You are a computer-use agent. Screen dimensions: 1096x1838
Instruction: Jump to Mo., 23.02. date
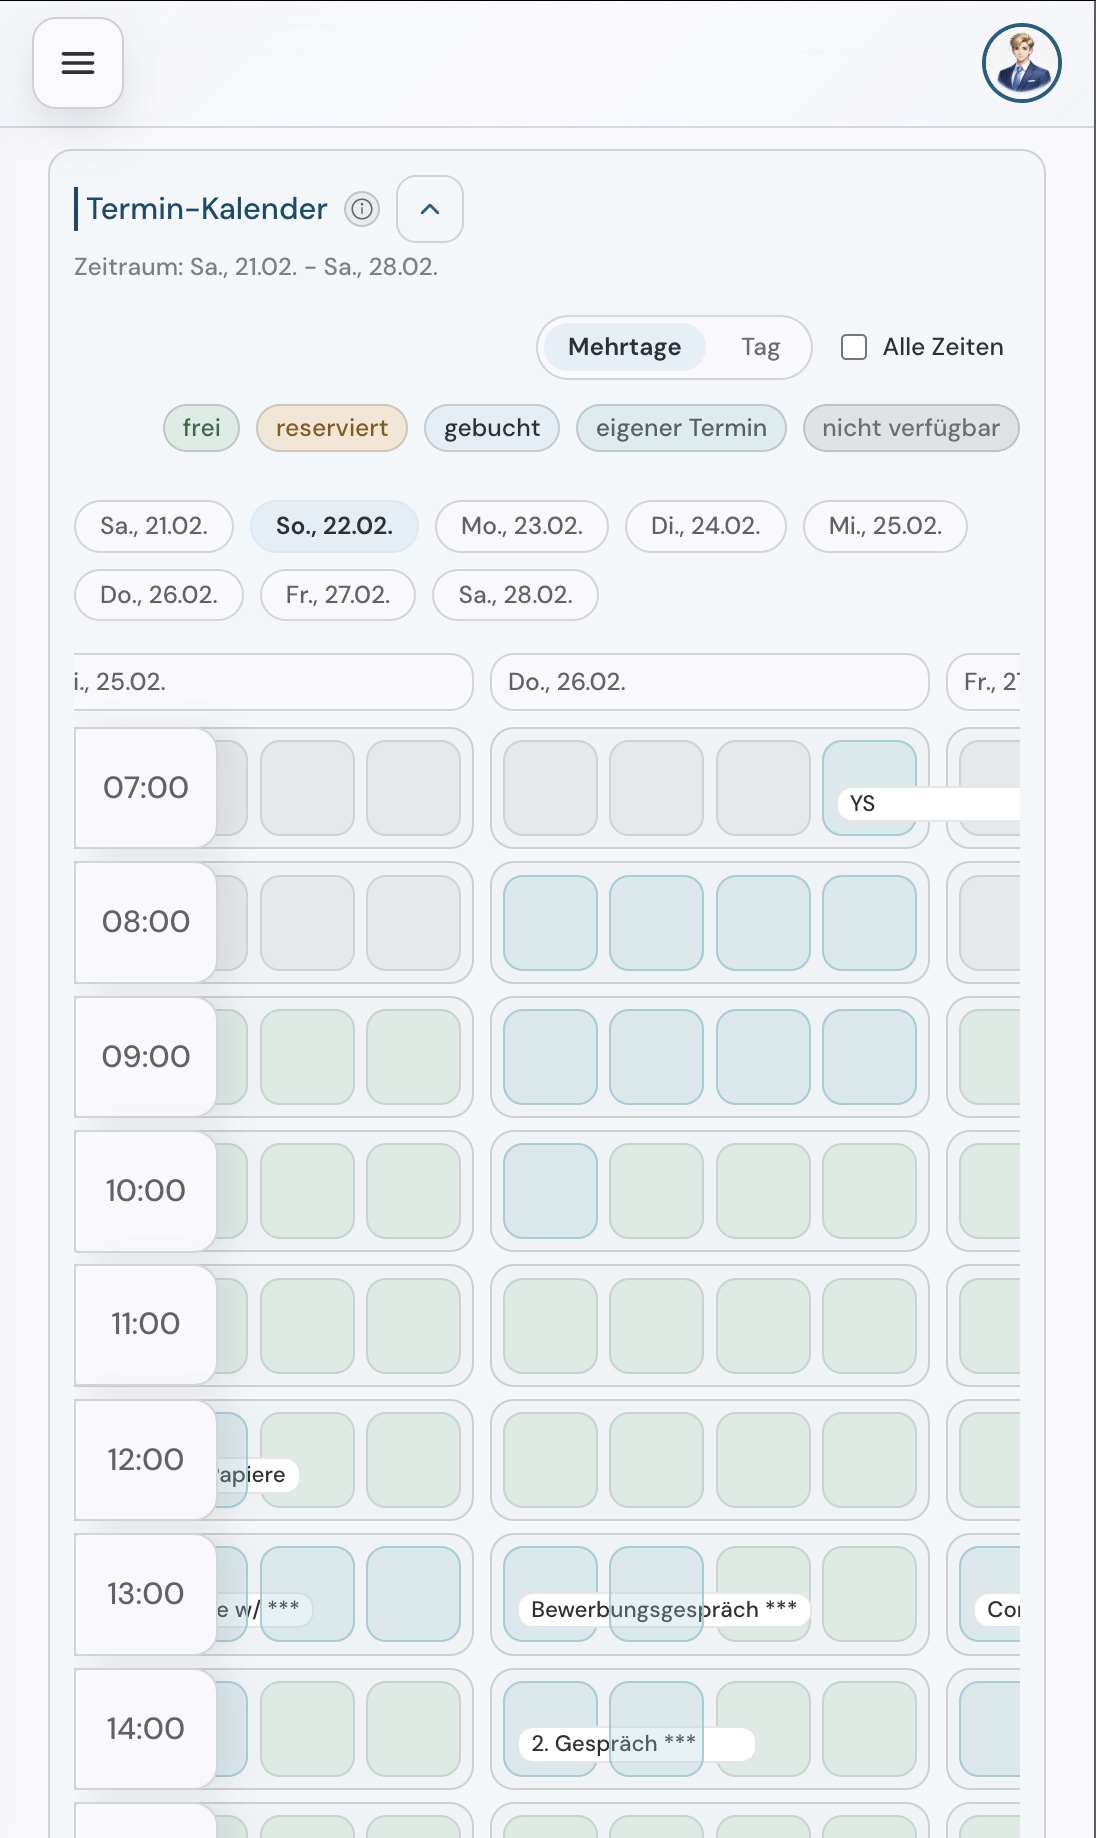(522, 526)
